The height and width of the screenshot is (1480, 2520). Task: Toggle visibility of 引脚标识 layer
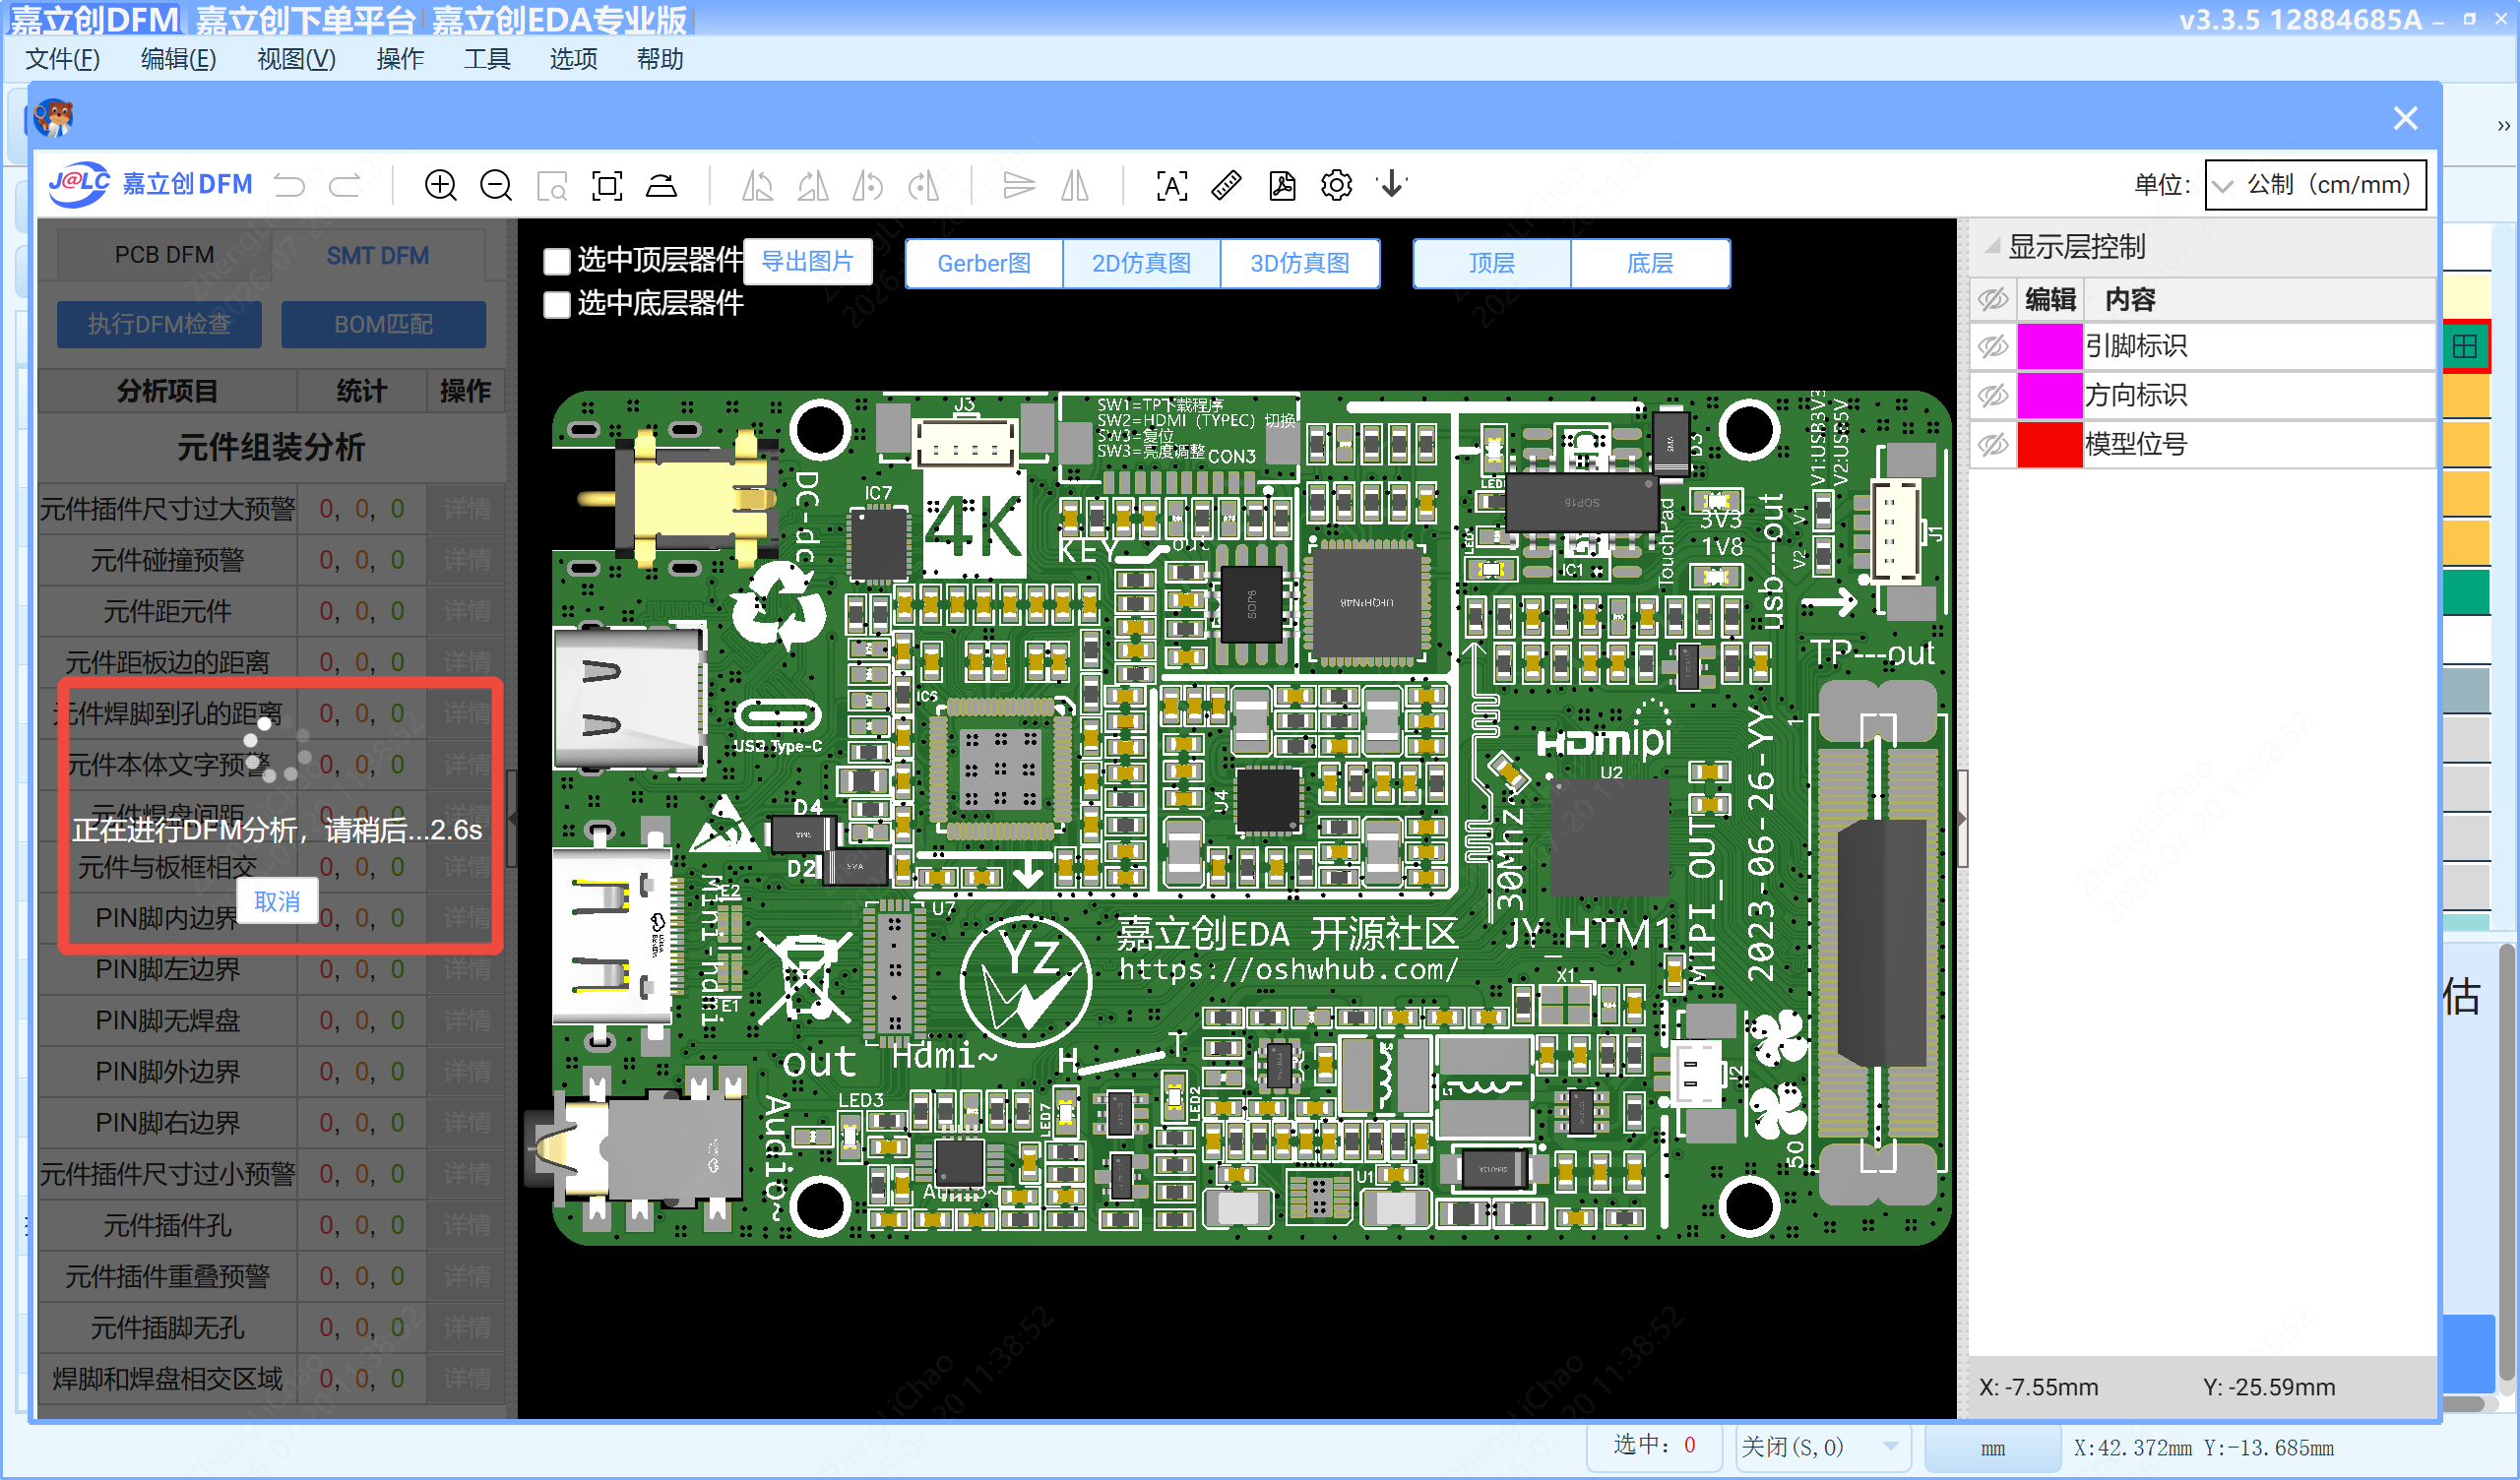pyautogui.click(x=1993, y=347)
